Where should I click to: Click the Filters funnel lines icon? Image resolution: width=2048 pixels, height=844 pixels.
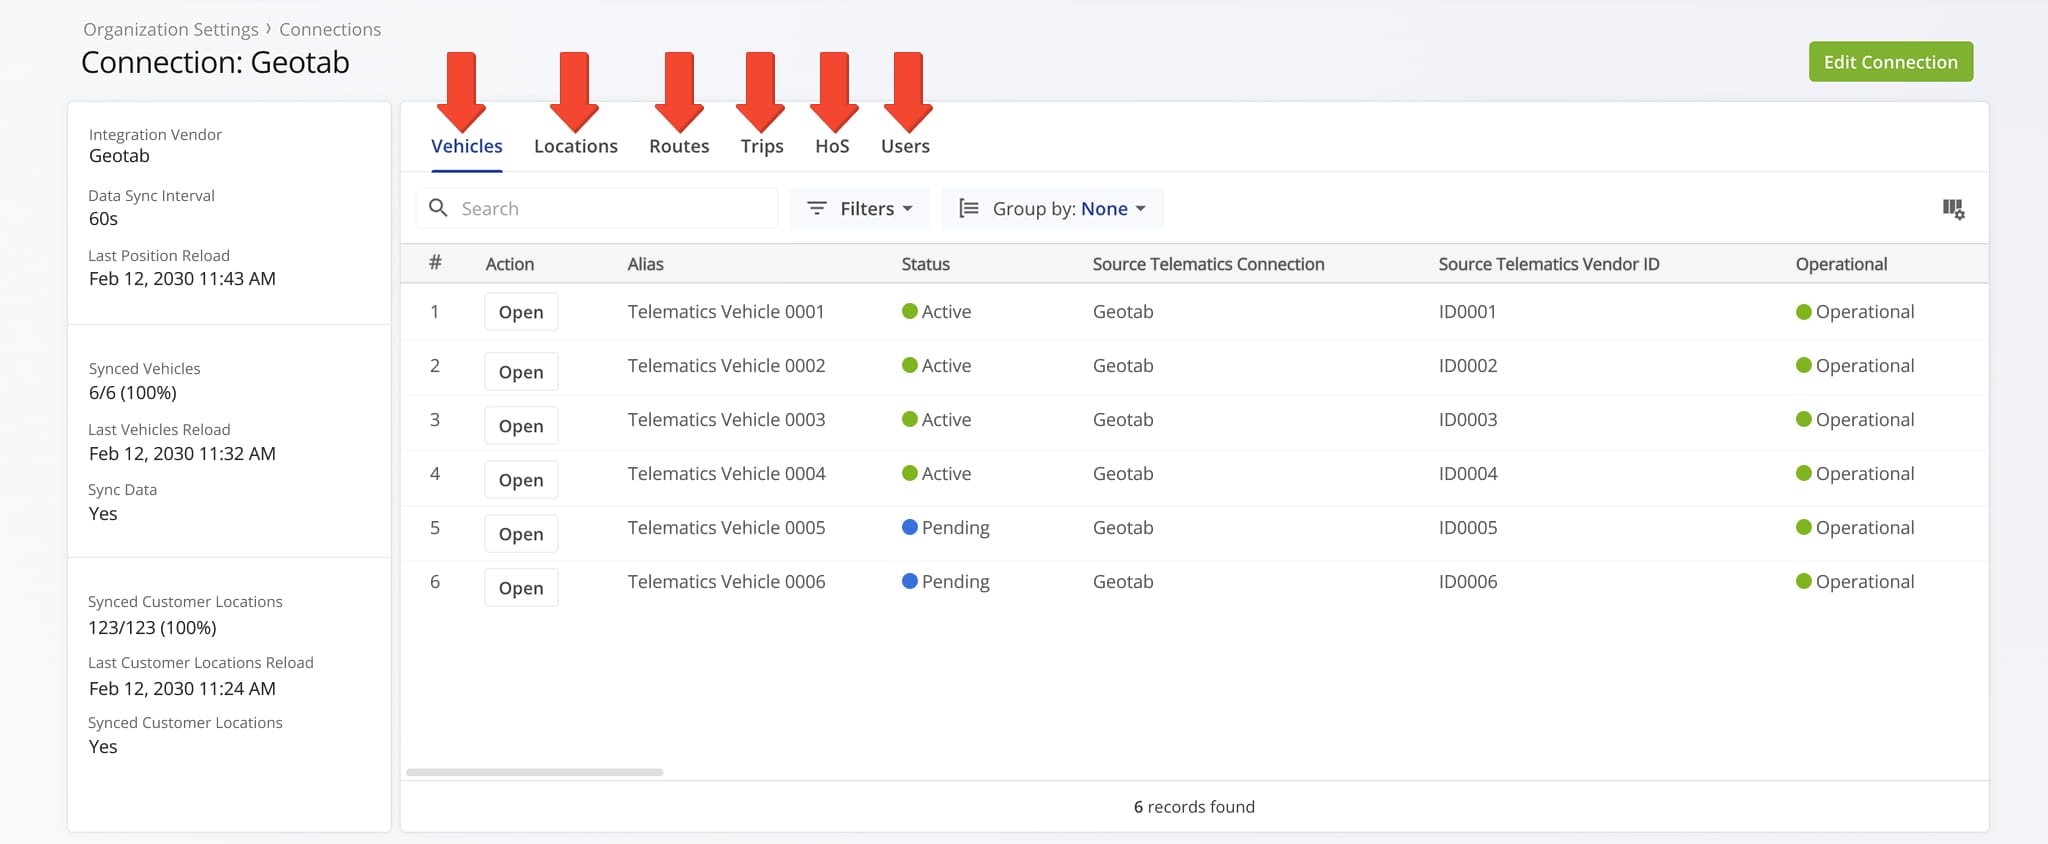point(817,208)
